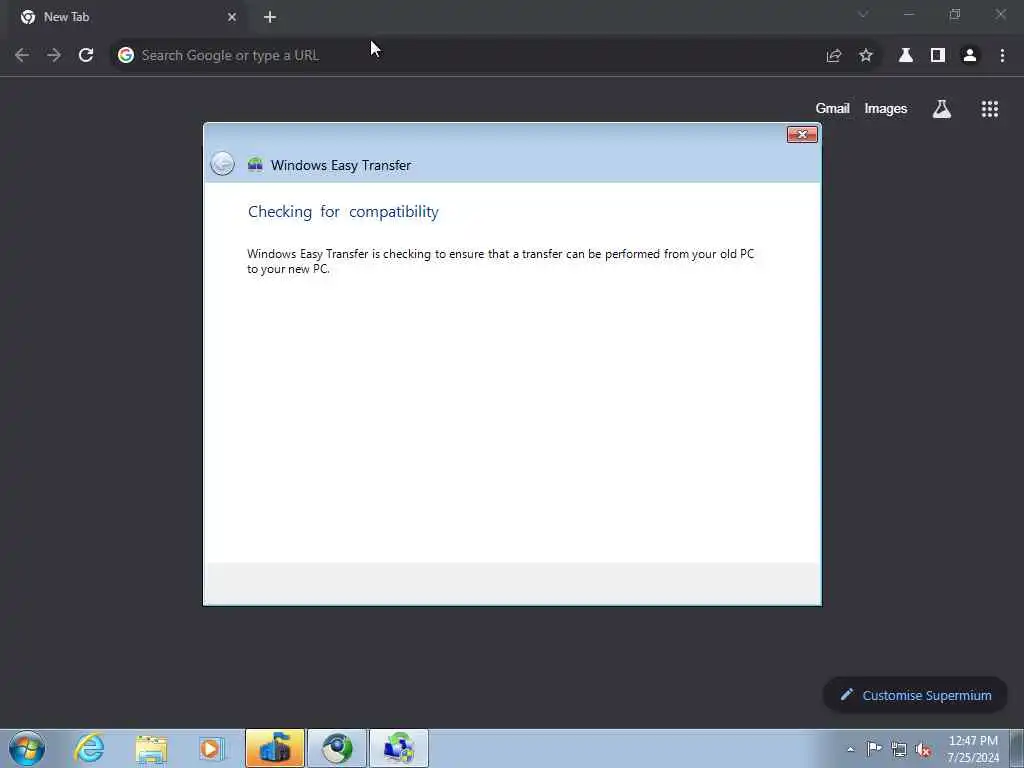Click the Windows Easy Transfer title icon
Image resolution: width=1024 pixels, height=768 pixels.
255,165
